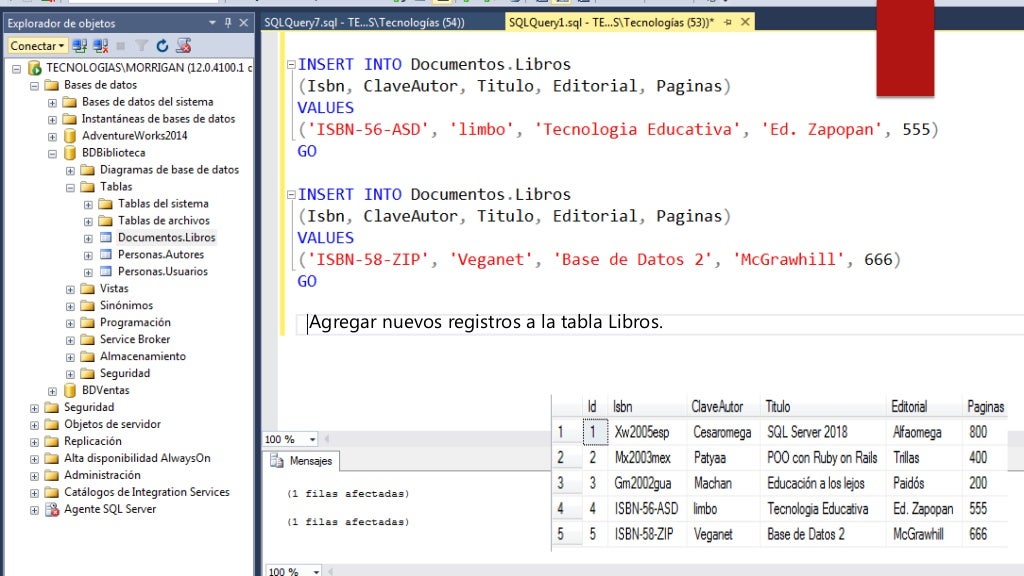Select the Documentos.Libros table
Viewport: 1024px width, 576px height.
(x=166, y=237)
